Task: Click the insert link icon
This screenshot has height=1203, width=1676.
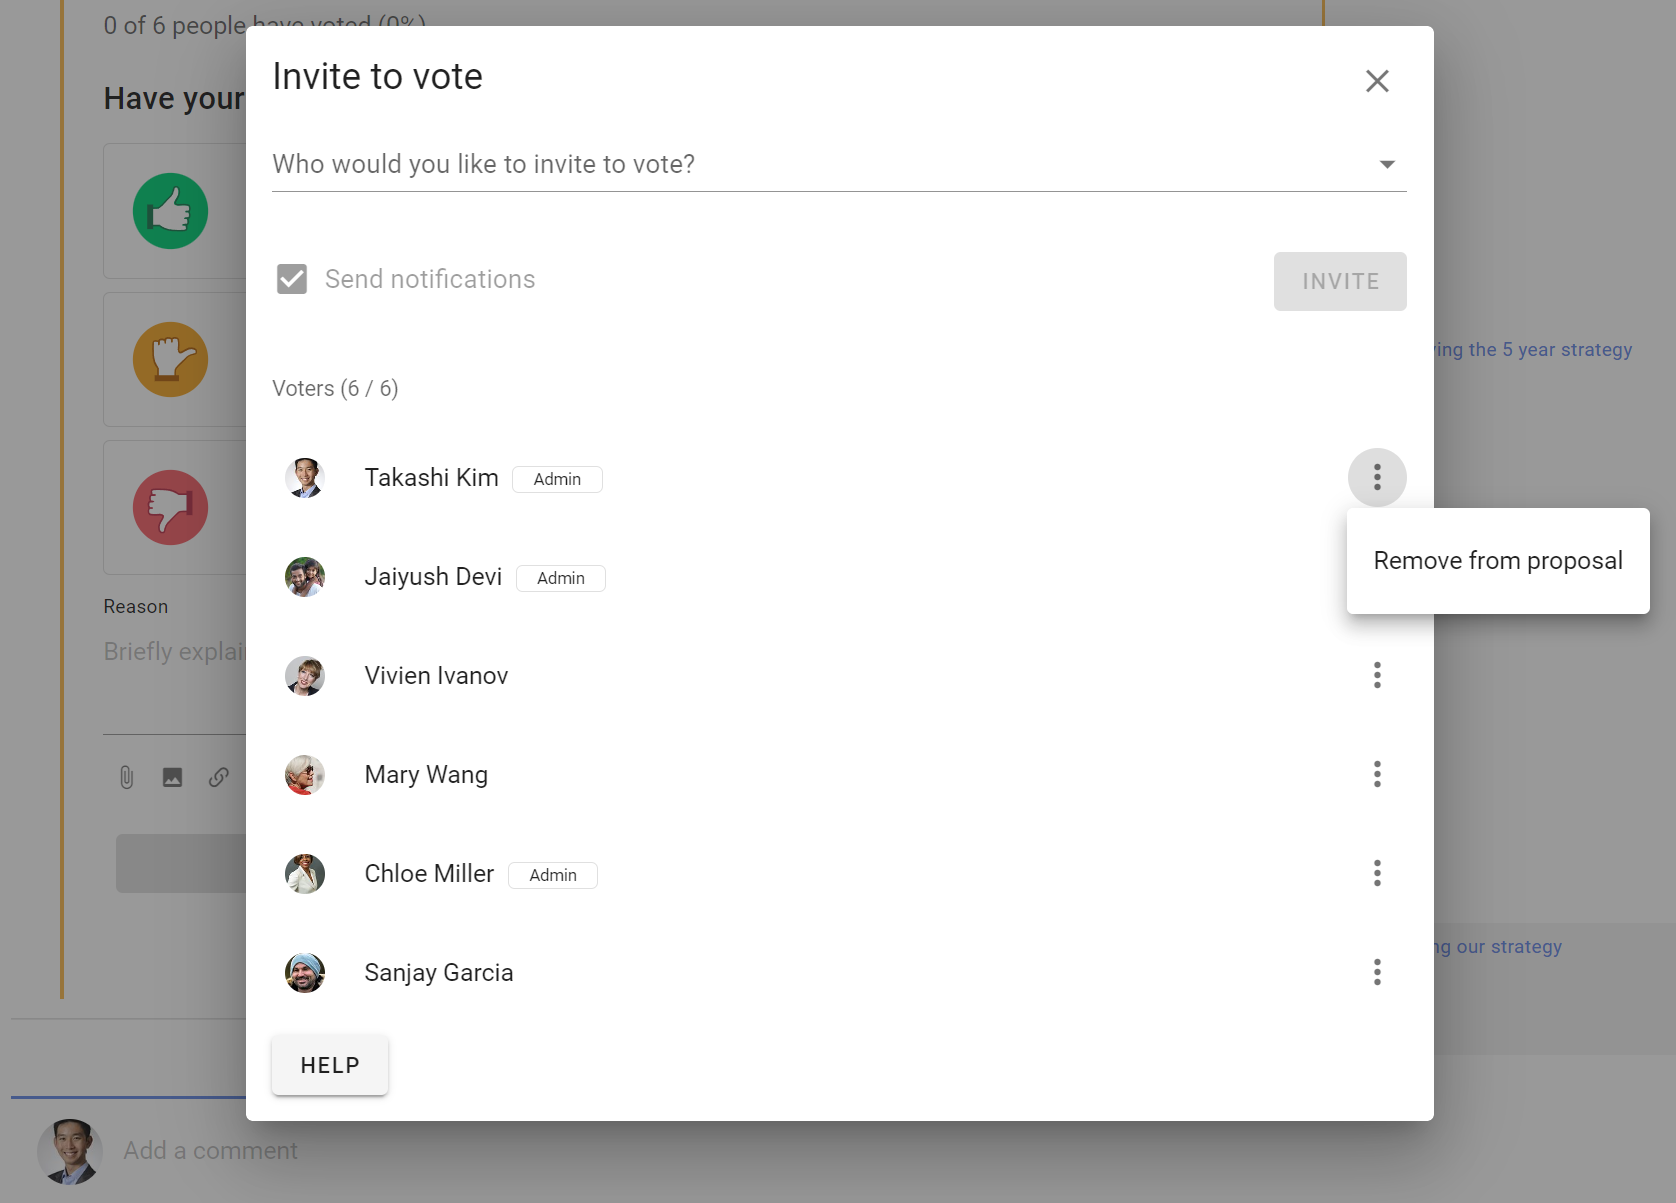Action: (x=219, y=777)
